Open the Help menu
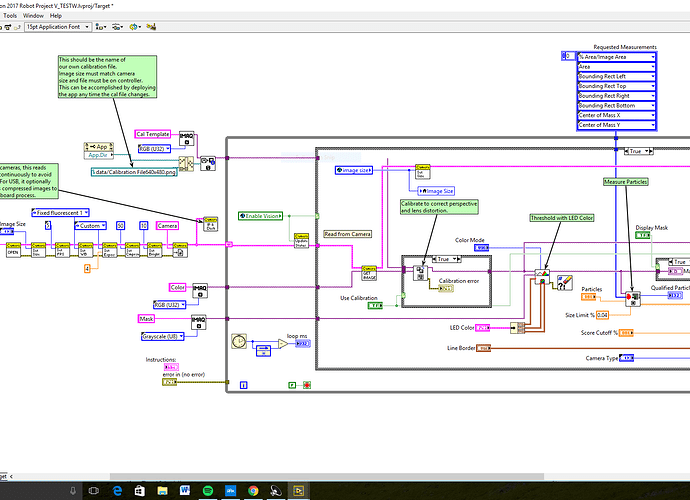Viewport: 690px width, 500px height. [x=56, y=15]
